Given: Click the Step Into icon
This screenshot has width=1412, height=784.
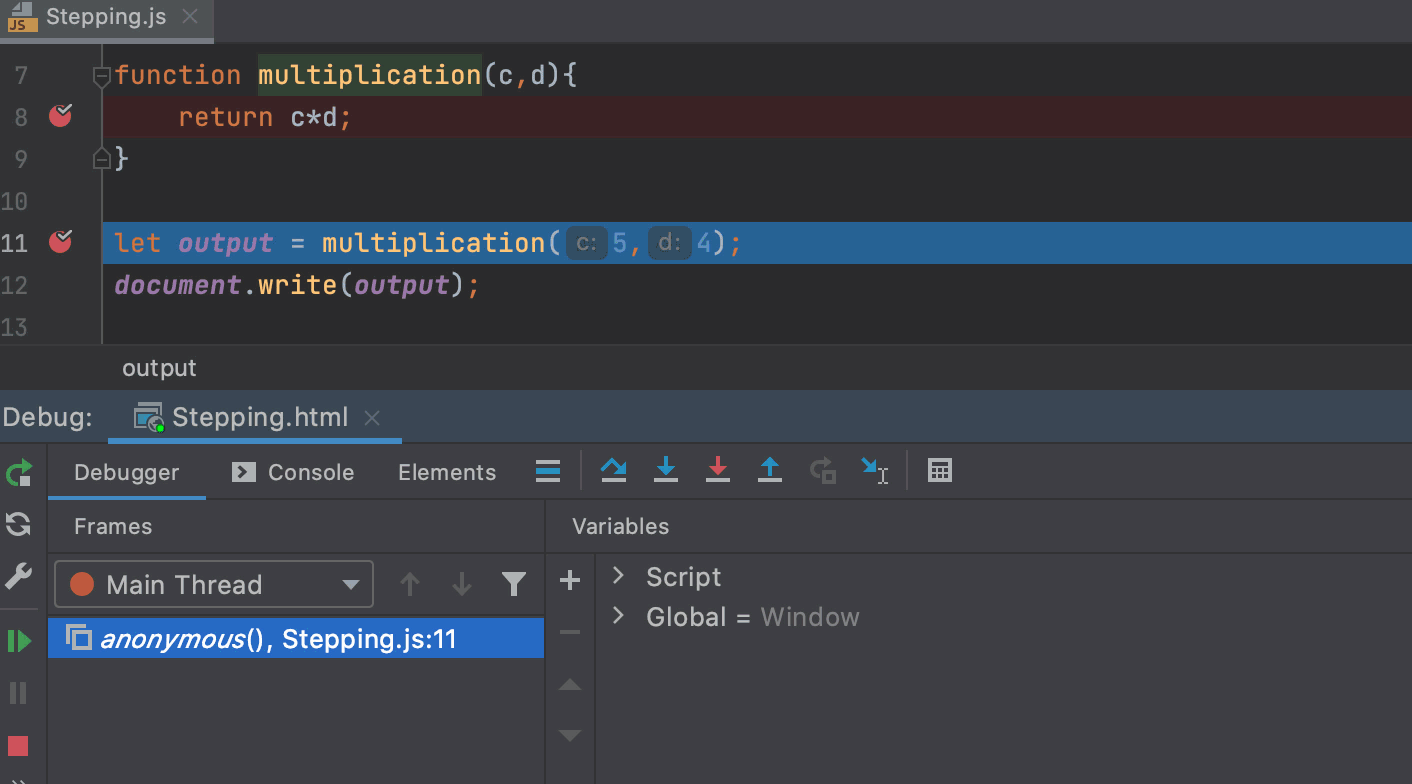Looking at the screenshot, I should (x=666, y=471).
